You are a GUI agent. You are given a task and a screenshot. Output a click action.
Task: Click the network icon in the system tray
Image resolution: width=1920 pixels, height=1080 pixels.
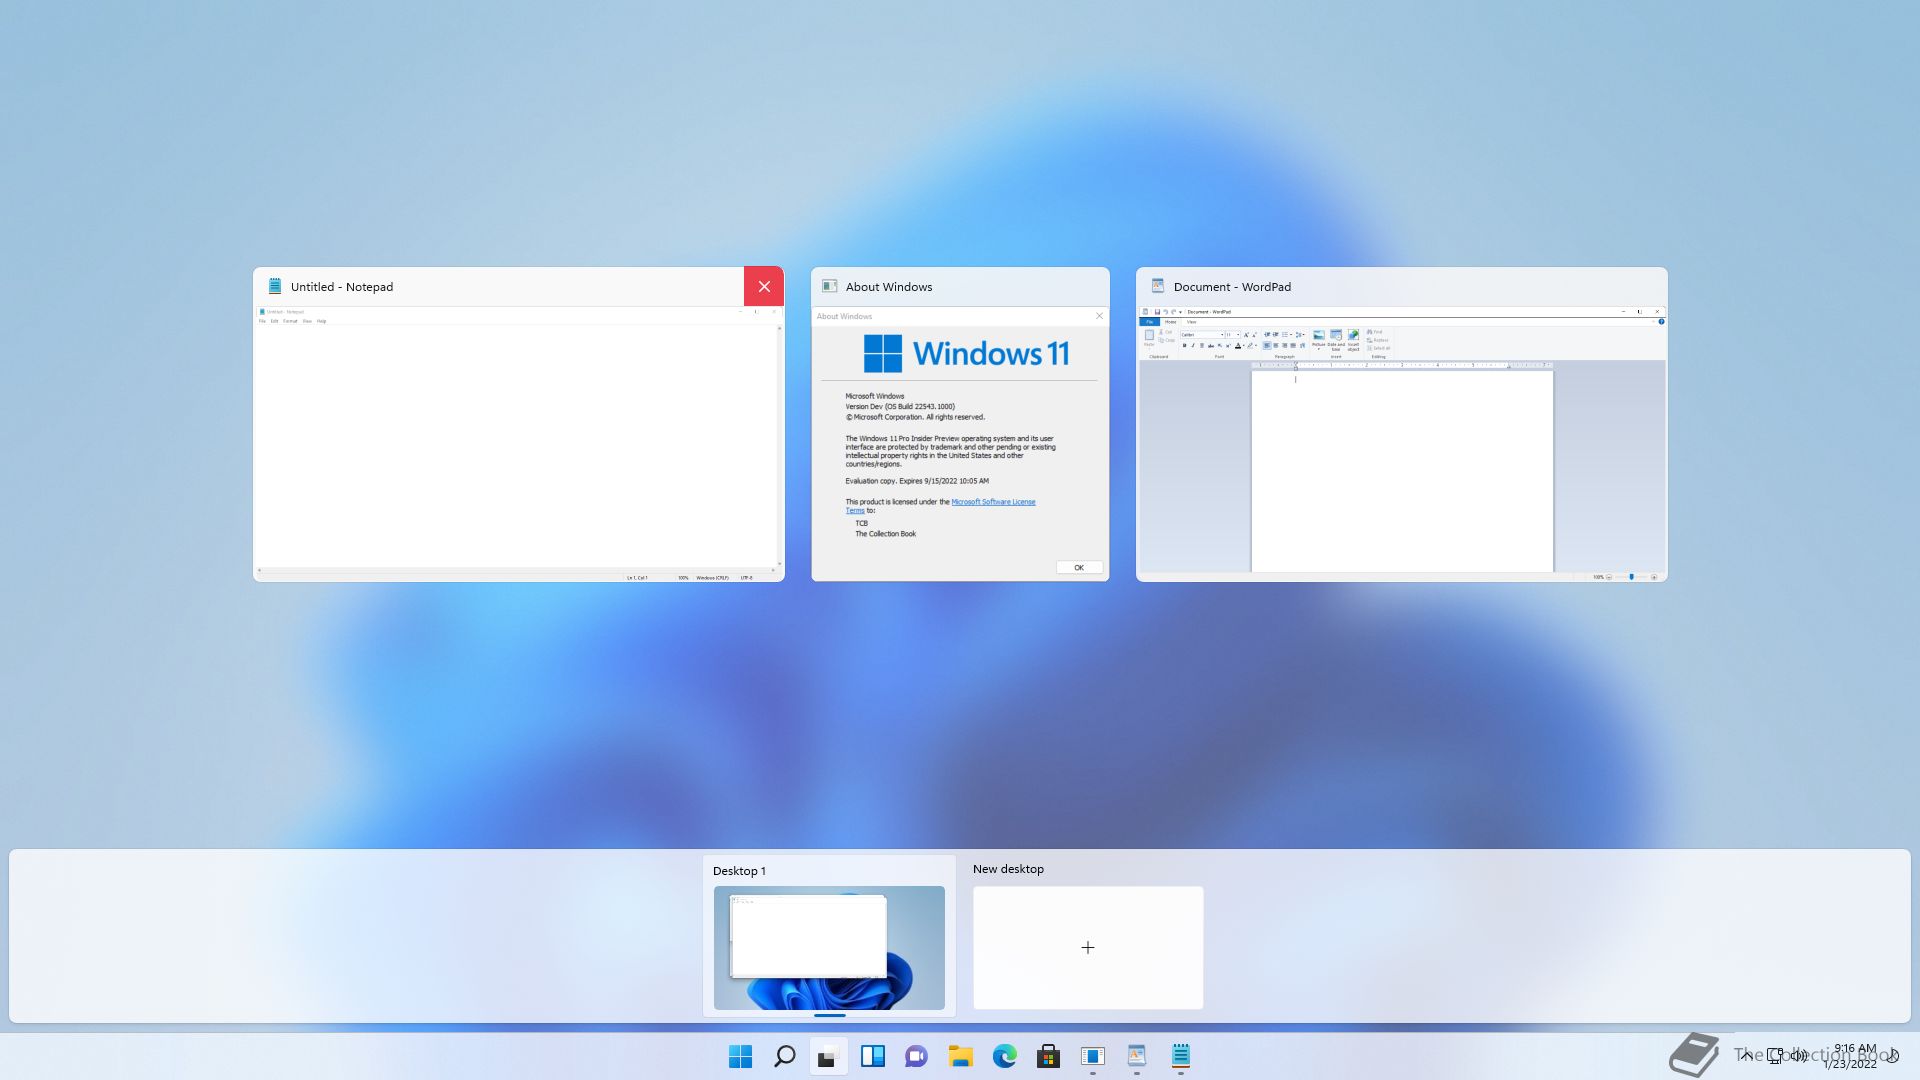(x=1775, y=1055)
